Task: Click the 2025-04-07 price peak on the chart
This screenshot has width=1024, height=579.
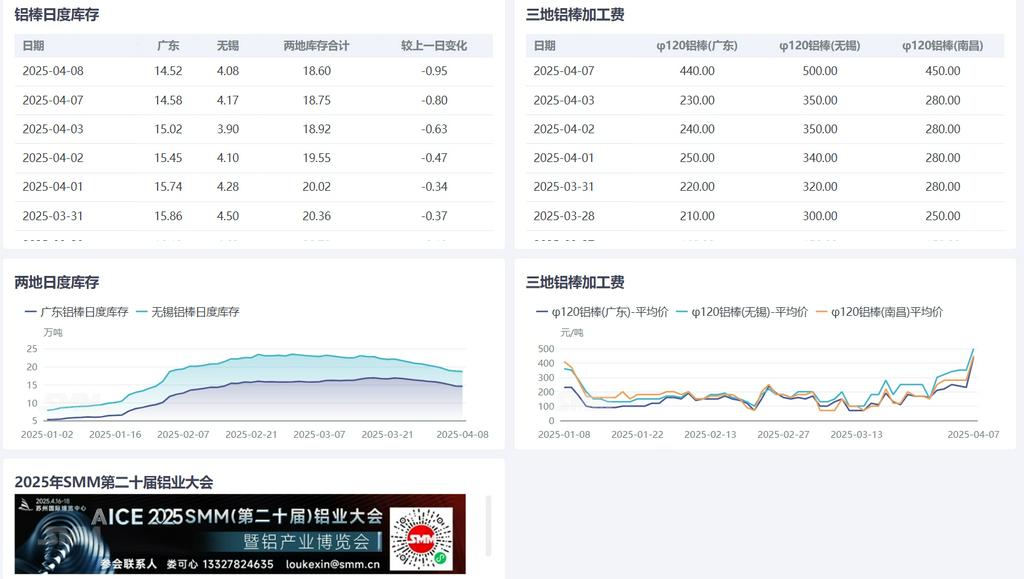Action: click(x=973, y=350)
